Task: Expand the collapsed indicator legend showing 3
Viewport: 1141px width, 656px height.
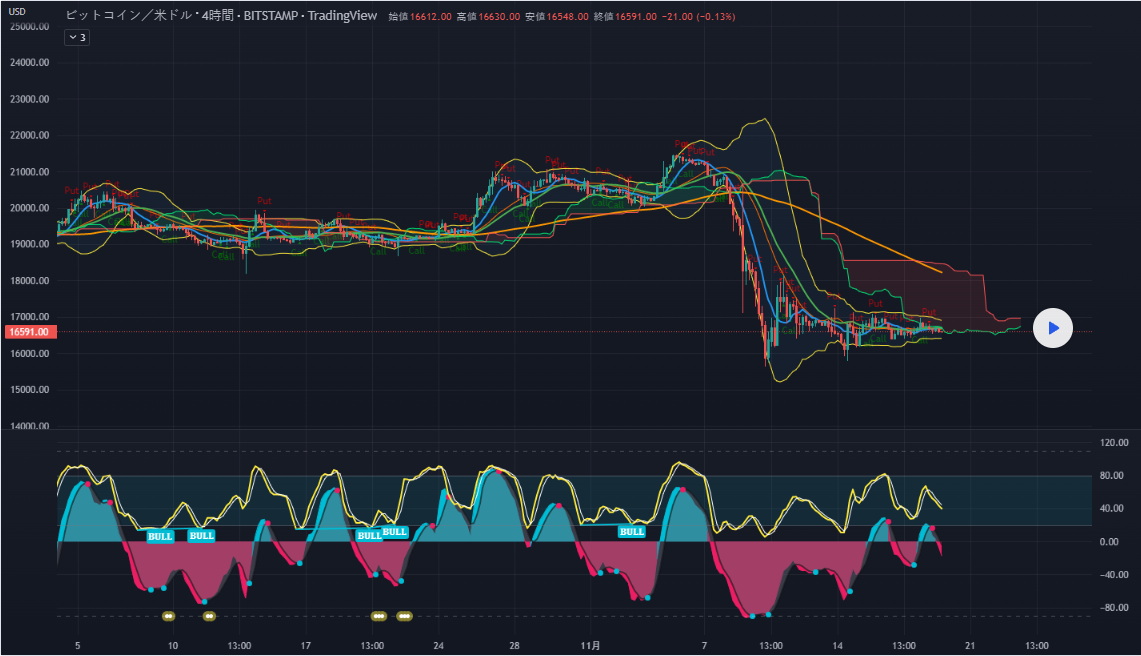Action: click(x=77, y=37)
